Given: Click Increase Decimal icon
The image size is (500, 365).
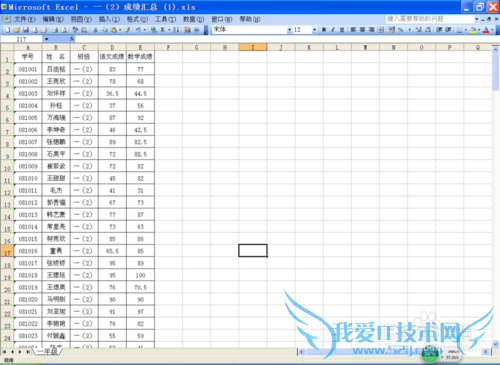Looking at the screenshot, I should point(419,30).
